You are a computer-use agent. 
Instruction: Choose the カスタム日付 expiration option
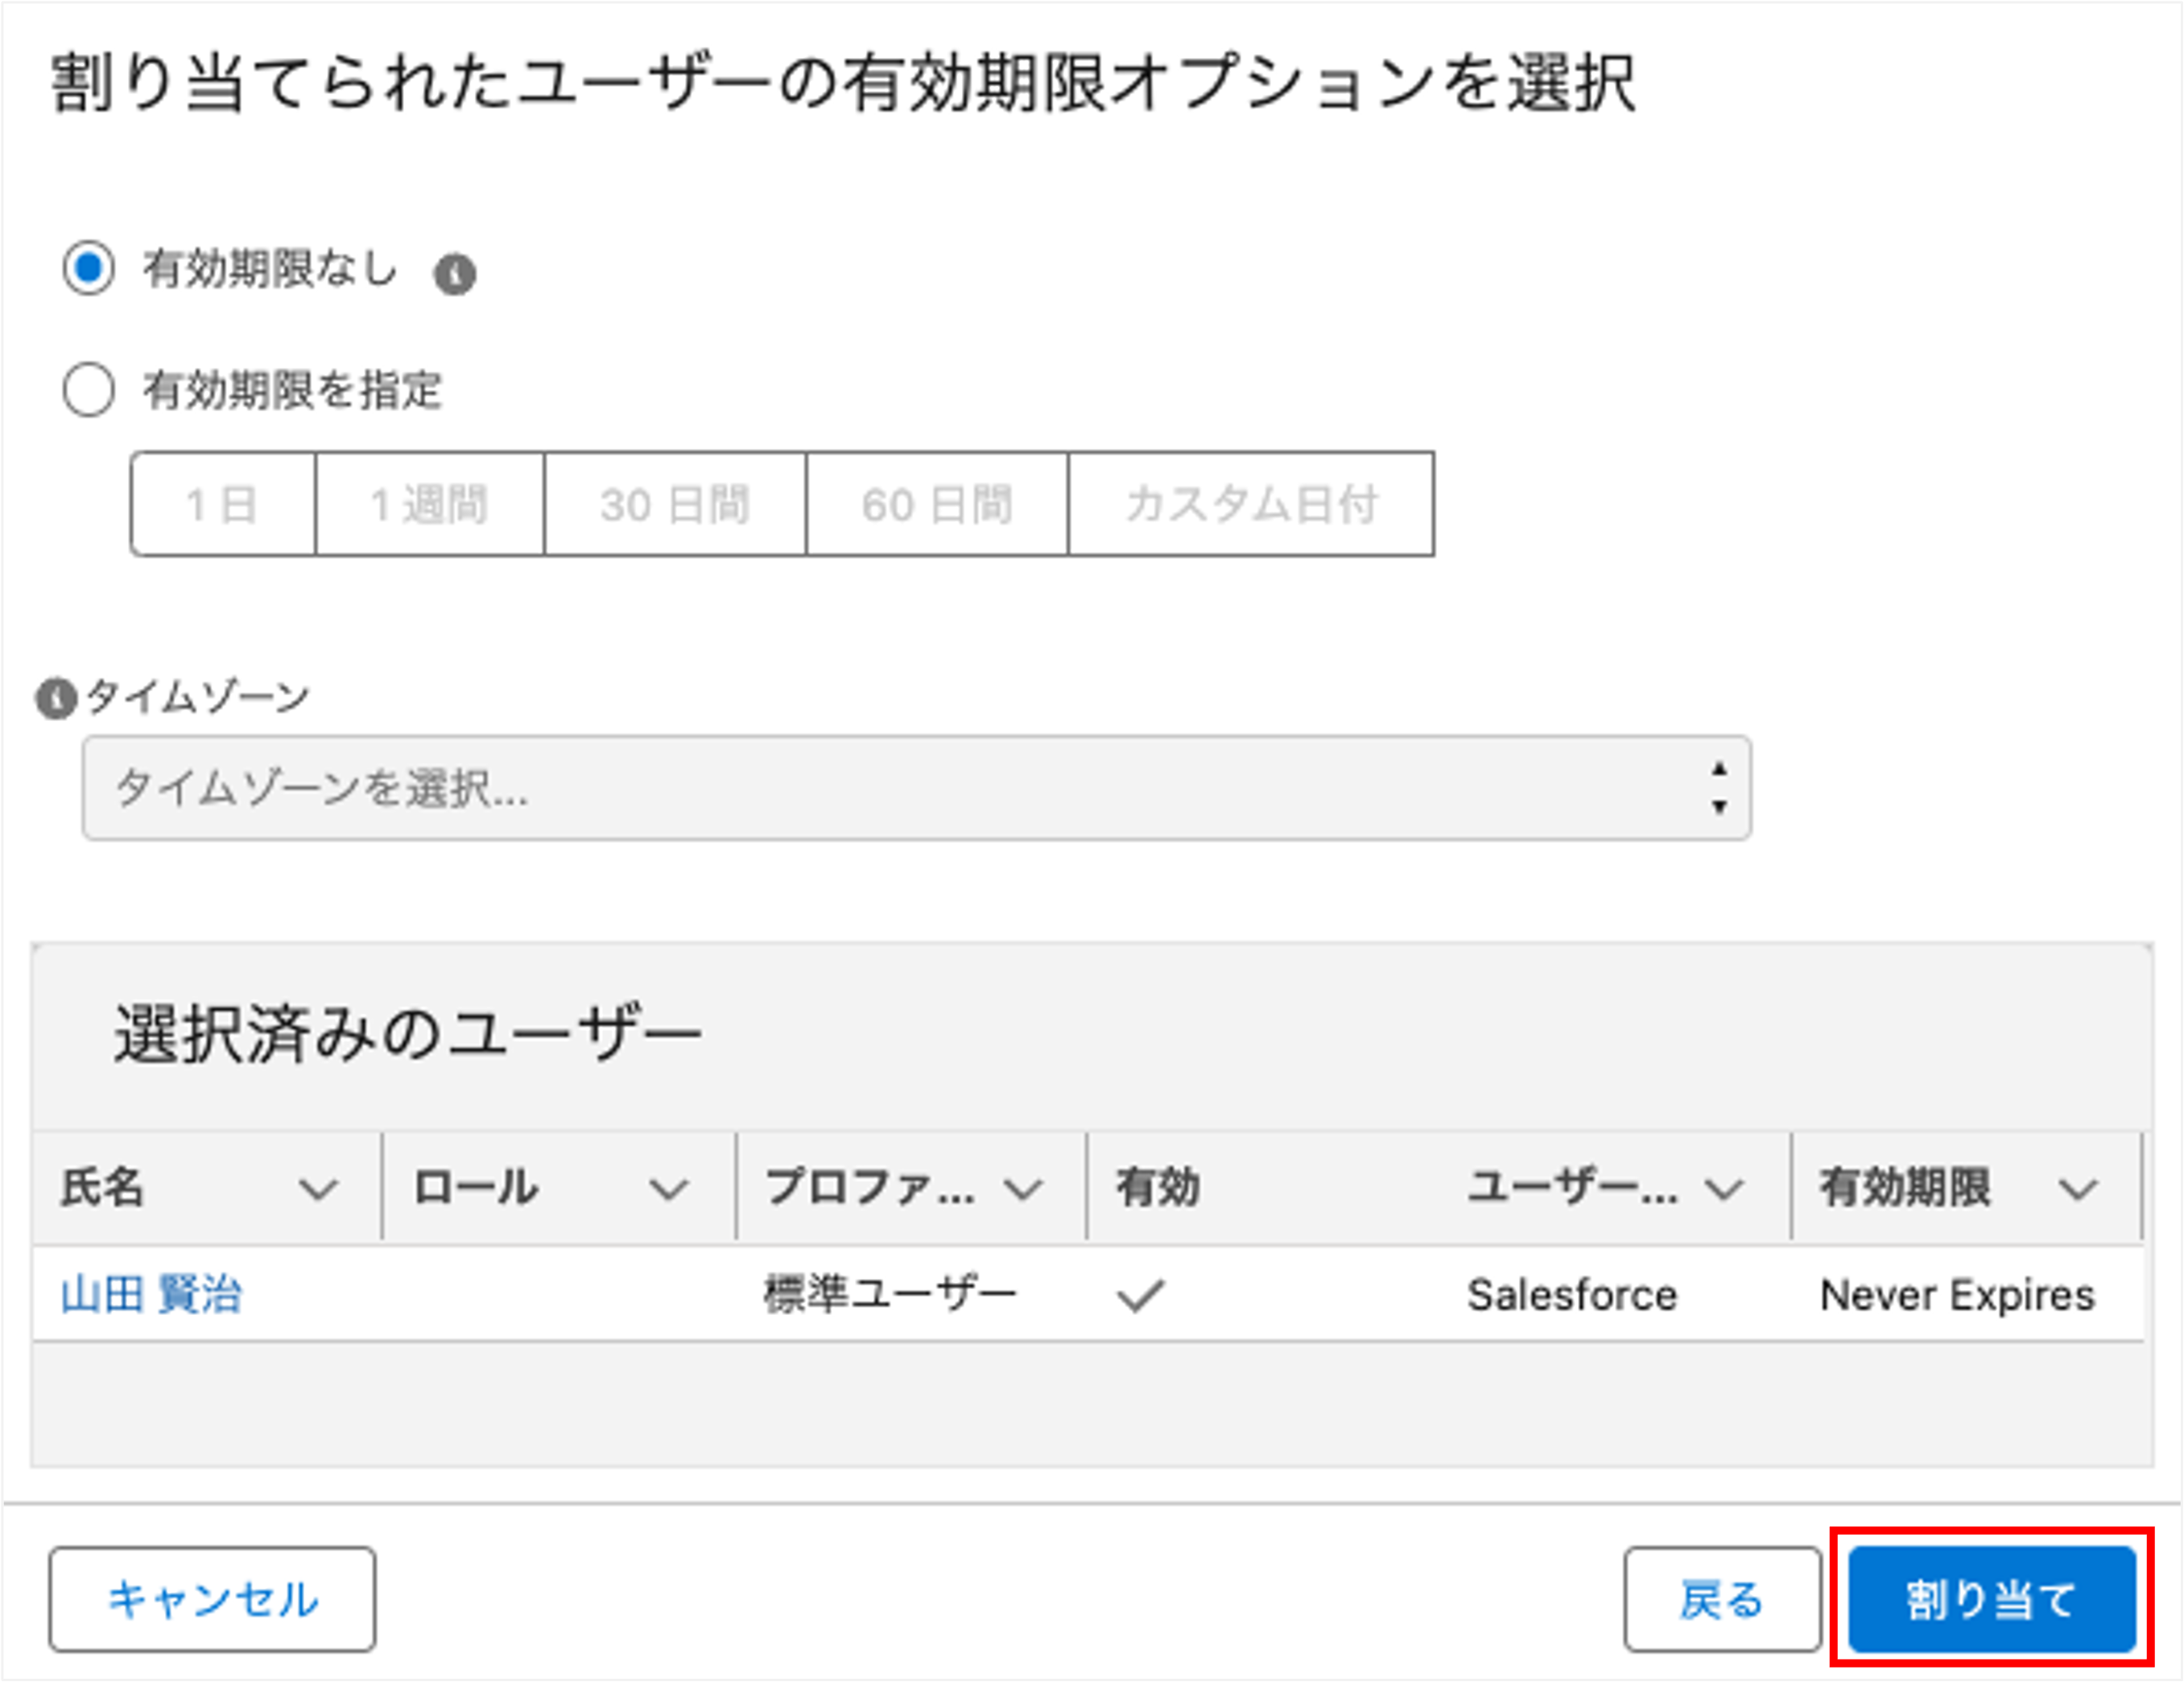pos(1251,504)
